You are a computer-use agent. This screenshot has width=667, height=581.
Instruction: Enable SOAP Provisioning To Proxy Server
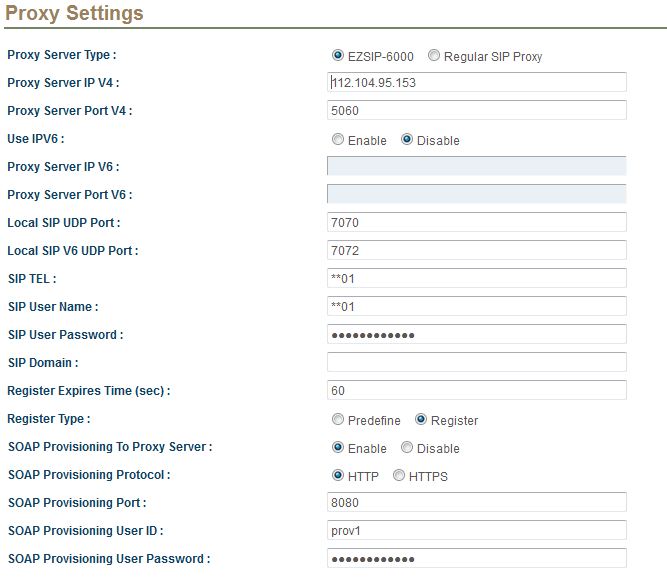(338, 447)
